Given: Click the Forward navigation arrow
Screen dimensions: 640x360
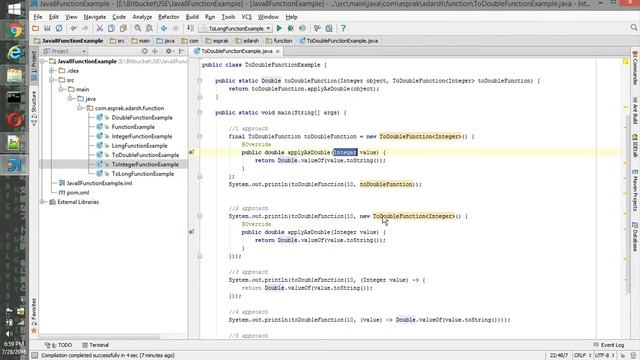Looking at the screenshot, I should (x=176, y=29).
